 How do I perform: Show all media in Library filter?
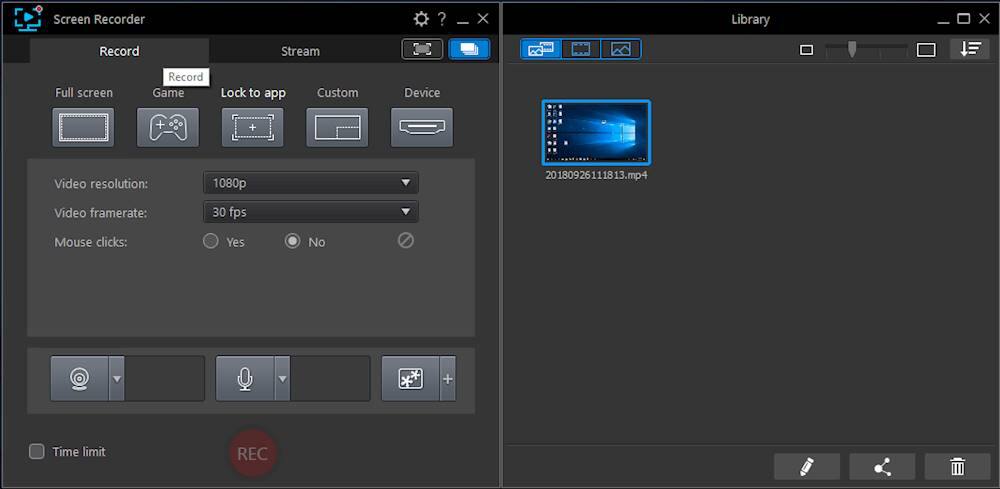541,49
